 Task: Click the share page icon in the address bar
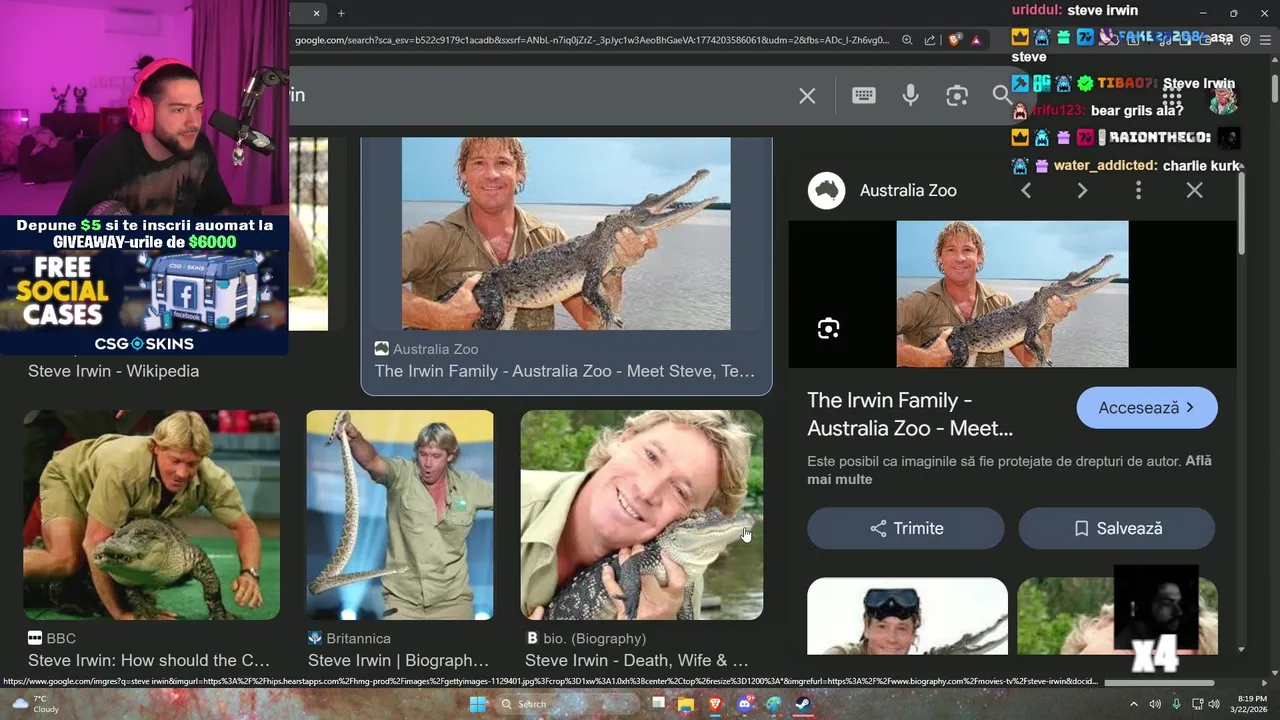coord(930,40)
